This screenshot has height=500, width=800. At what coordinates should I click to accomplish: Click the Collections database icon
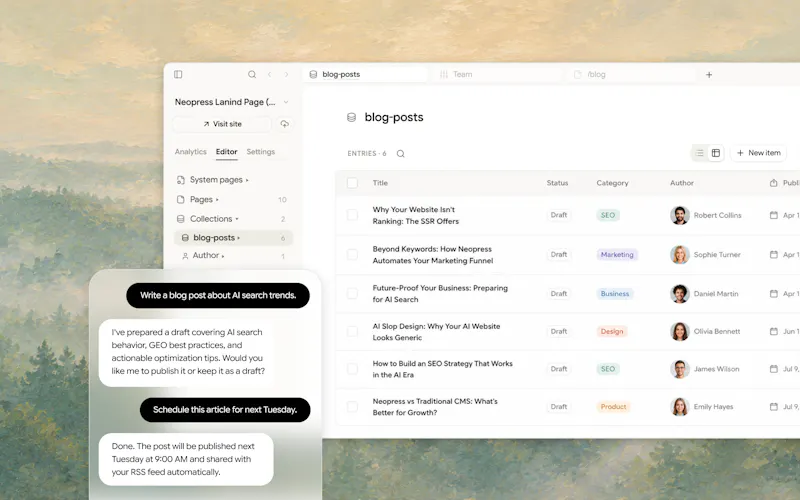coord(181,219)
